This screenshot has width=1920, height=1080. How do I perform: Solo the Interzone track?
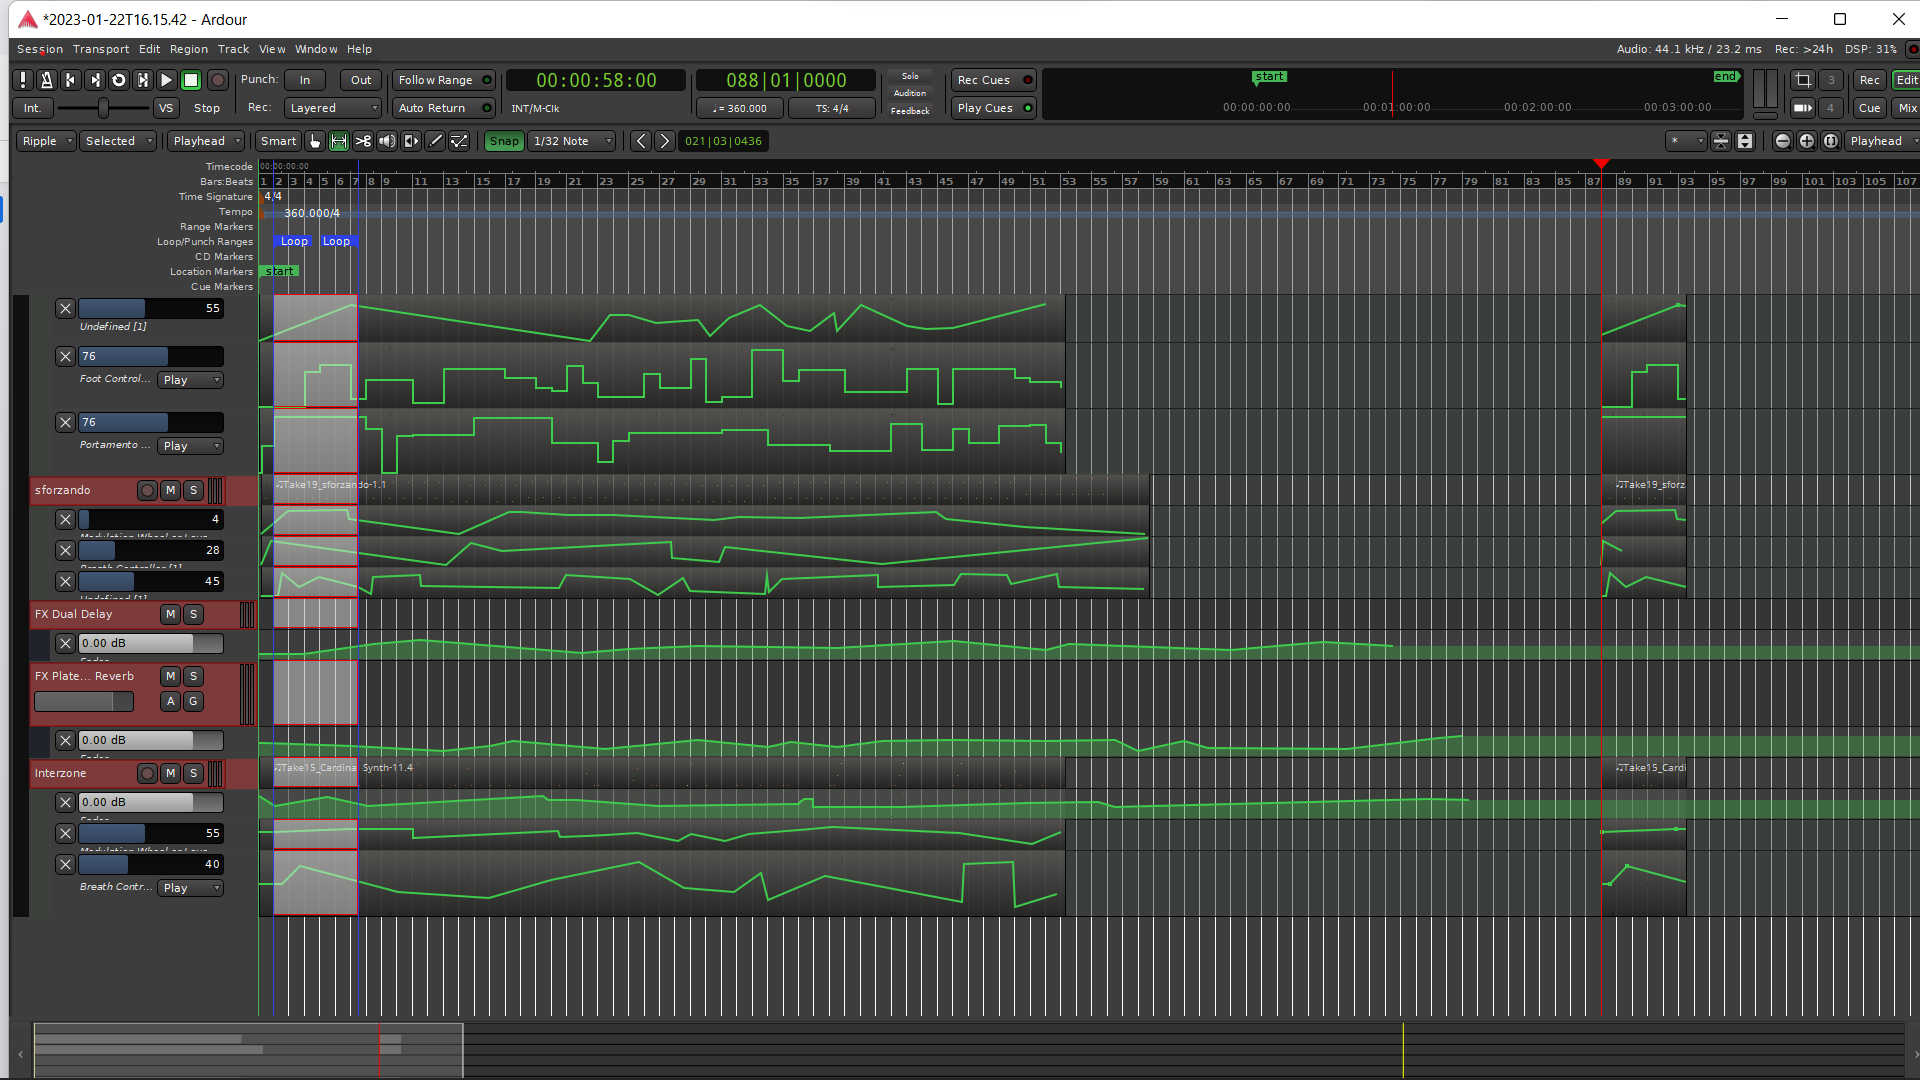click(193, 773)
